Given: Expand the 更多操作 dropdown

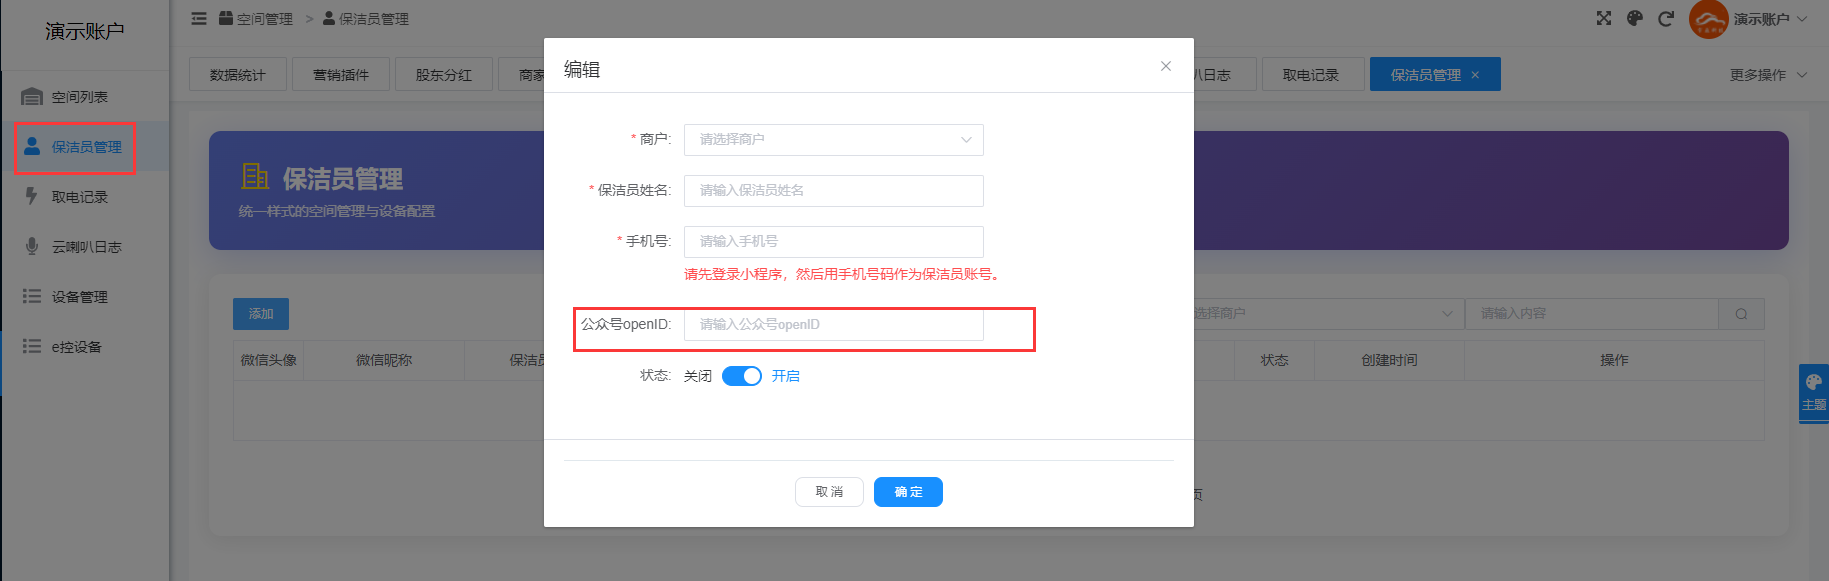Looking at the screenshot, I should (1767, 75).
